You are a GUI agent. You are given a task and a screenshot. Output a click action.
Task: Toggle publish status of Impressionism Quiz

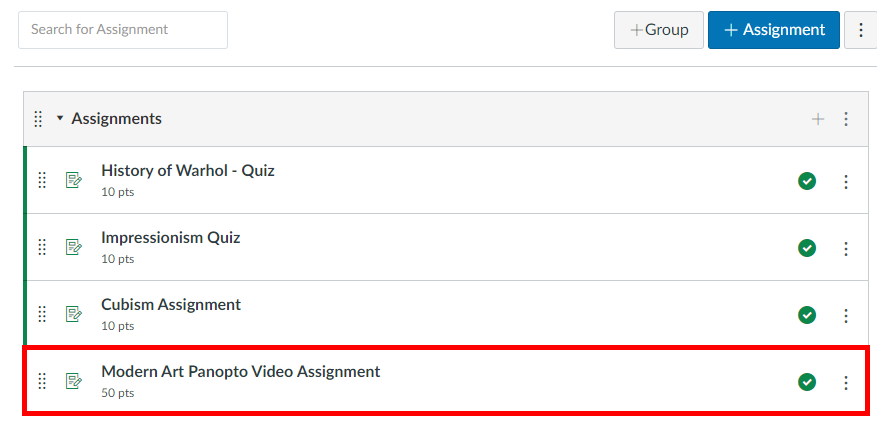click(x=807, y=248)
